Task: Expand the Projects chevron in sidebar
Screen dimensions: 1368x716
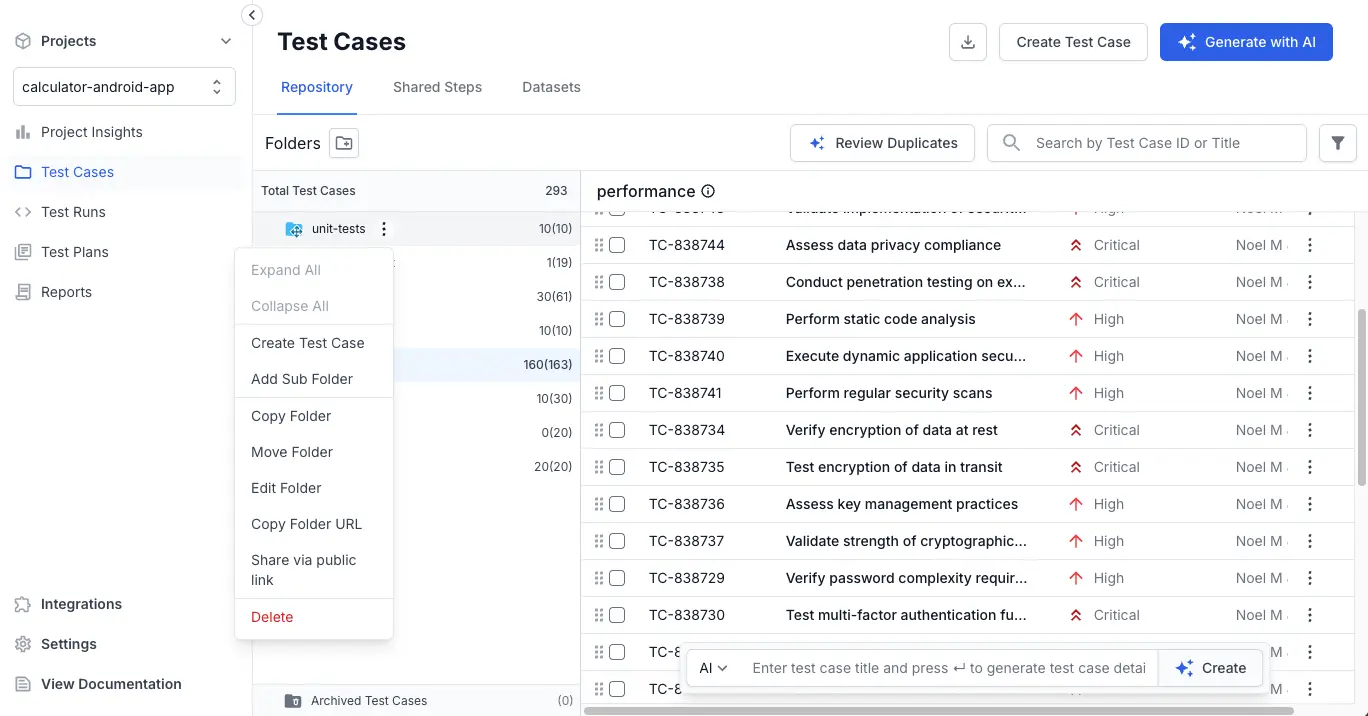Action: (x=226, y=41)
